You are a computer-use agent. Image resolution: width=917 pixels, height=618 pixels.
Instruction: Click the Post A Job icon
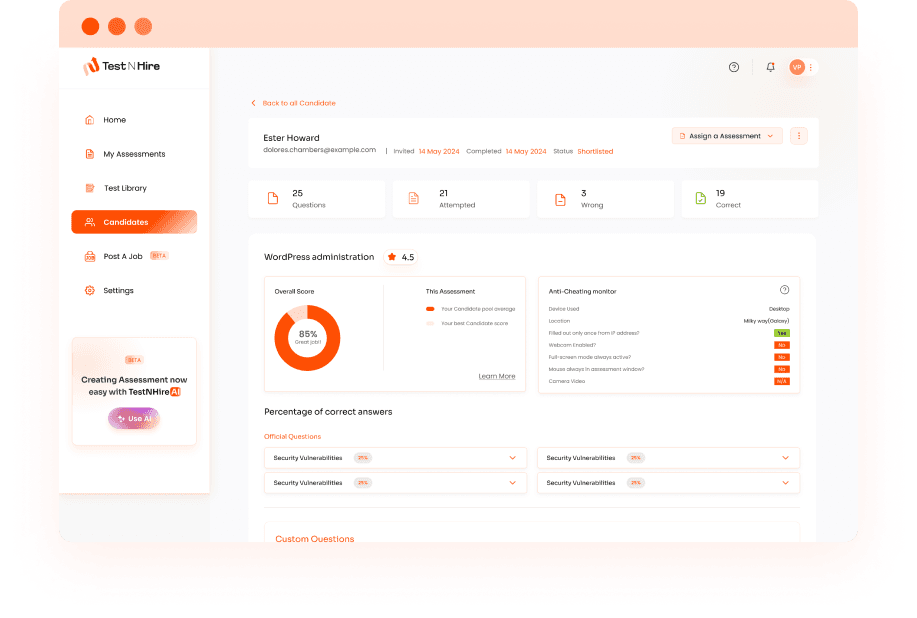(89, 256)
